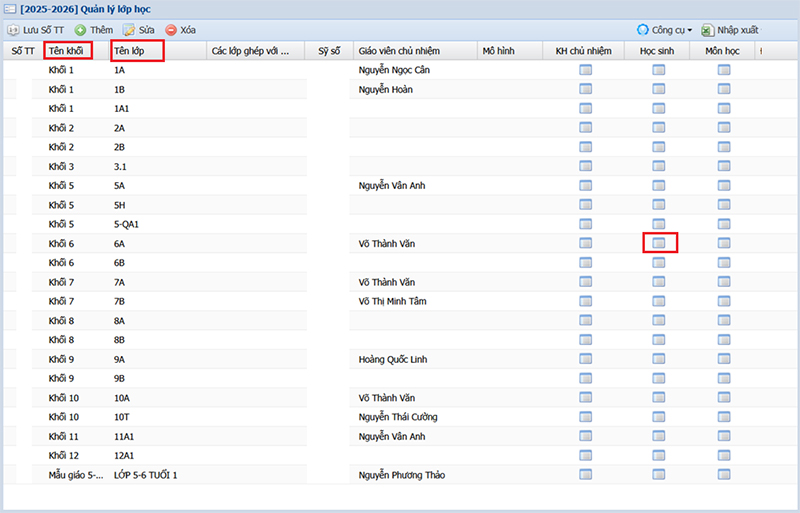Click Thêm to add a class
Viewport: 800px width, 513px height.
coord(94,30)
